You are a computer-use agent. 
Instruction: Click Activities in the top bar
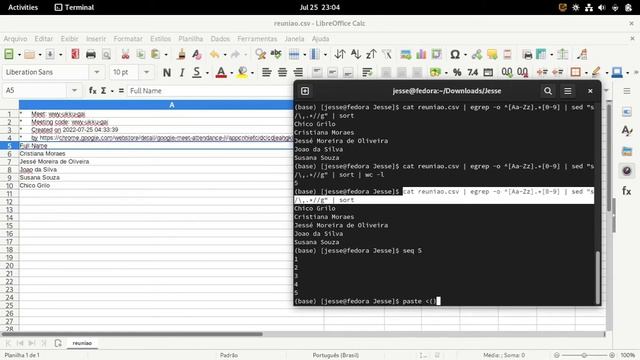pos(23,7)
